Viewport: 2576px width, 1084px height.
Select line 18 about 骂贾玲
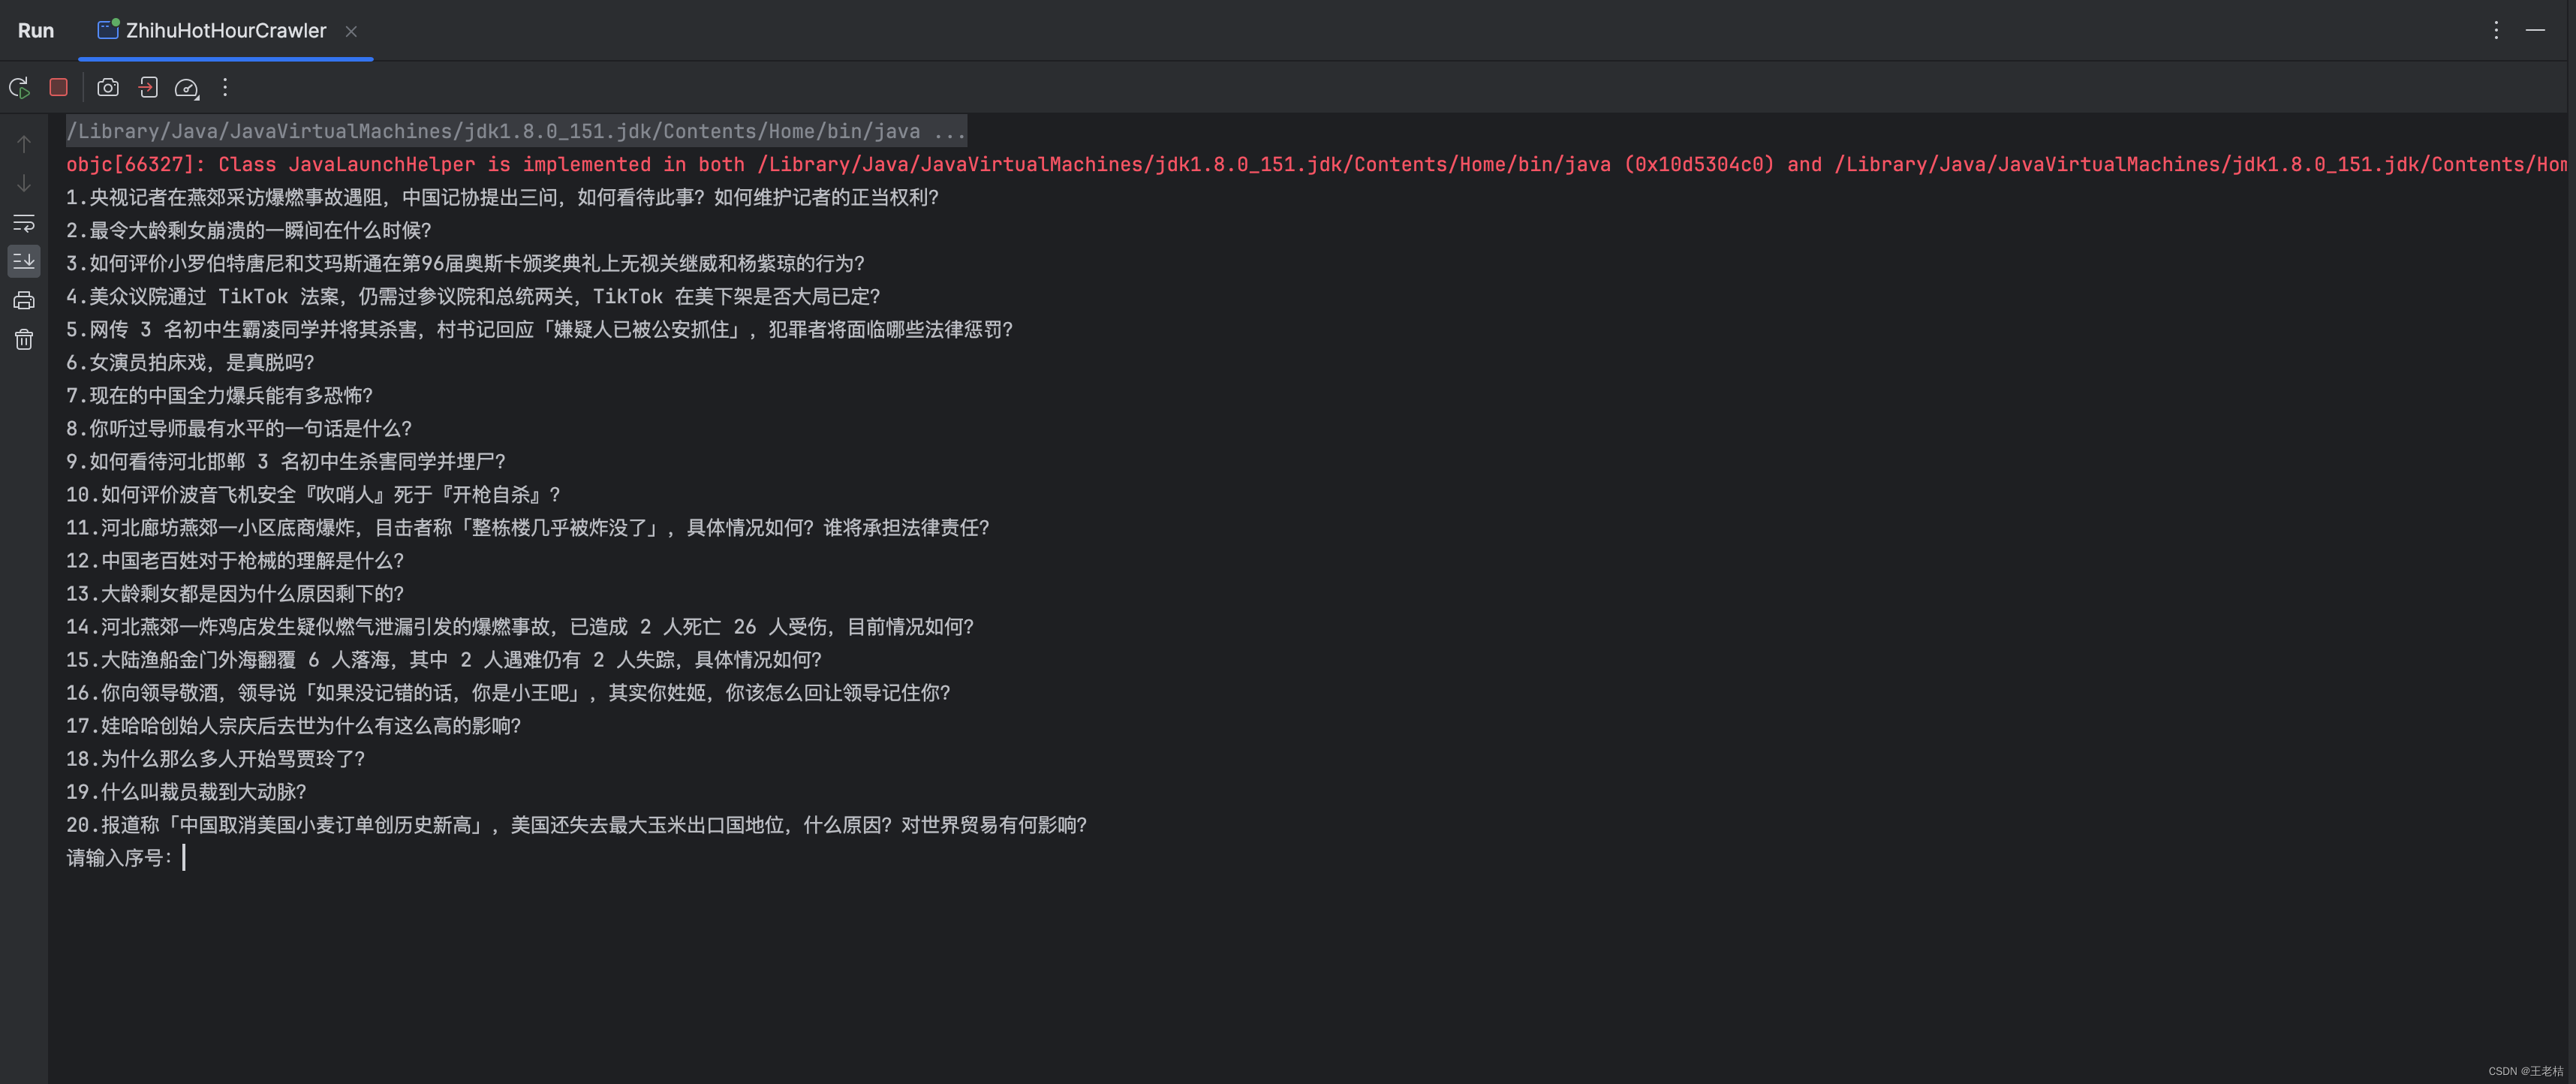tap(216, 758)
